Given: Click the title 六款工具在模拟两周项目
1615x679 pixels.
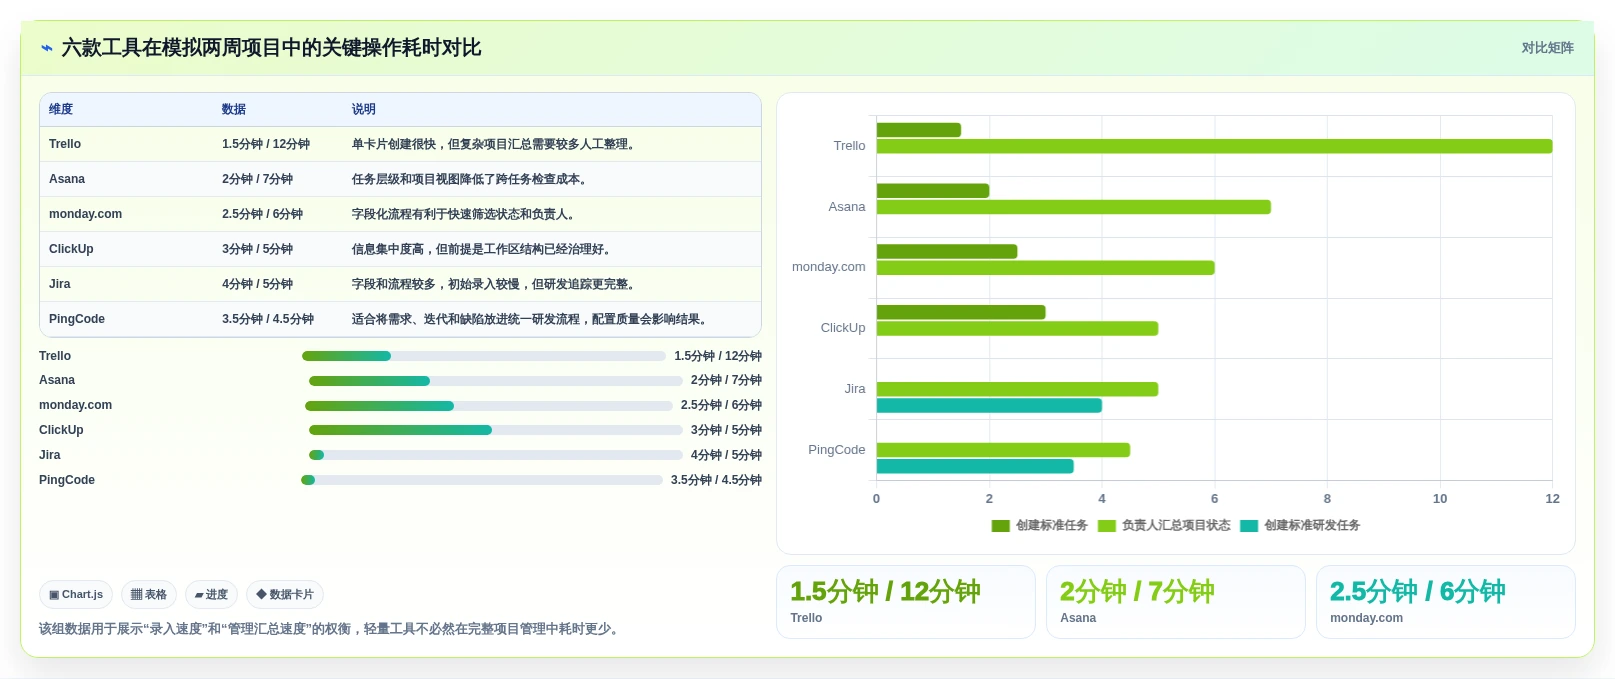Looking at the screenshot, I should click(x=272, y=48).
